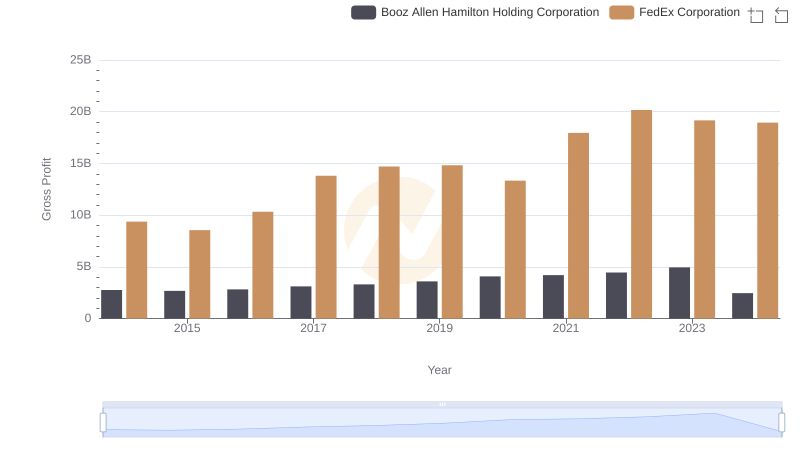800x461 pixels.
Task: Click the 5B y-axis label
Action: click(x=84, y=266)
